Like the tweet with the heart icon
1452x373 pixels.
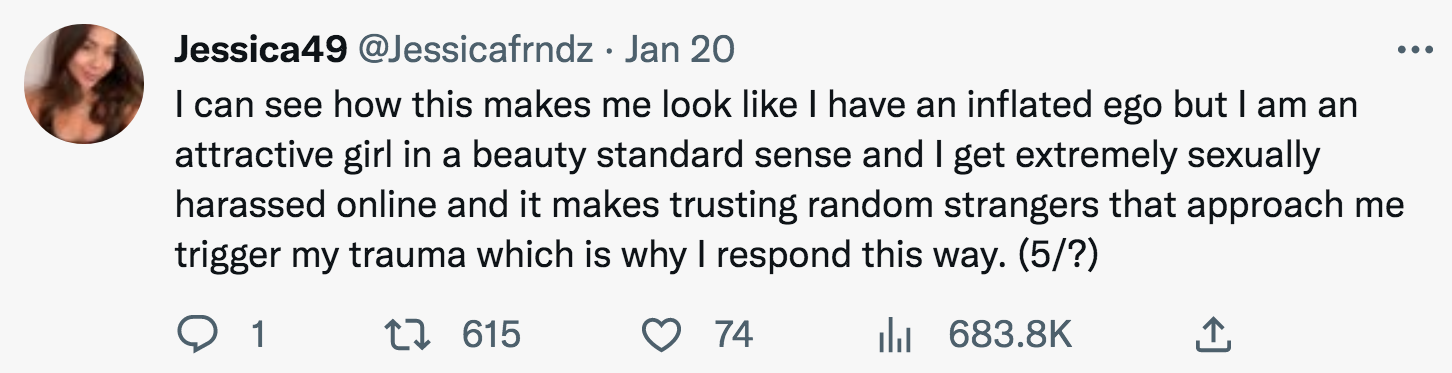click(x=660, y=334)
